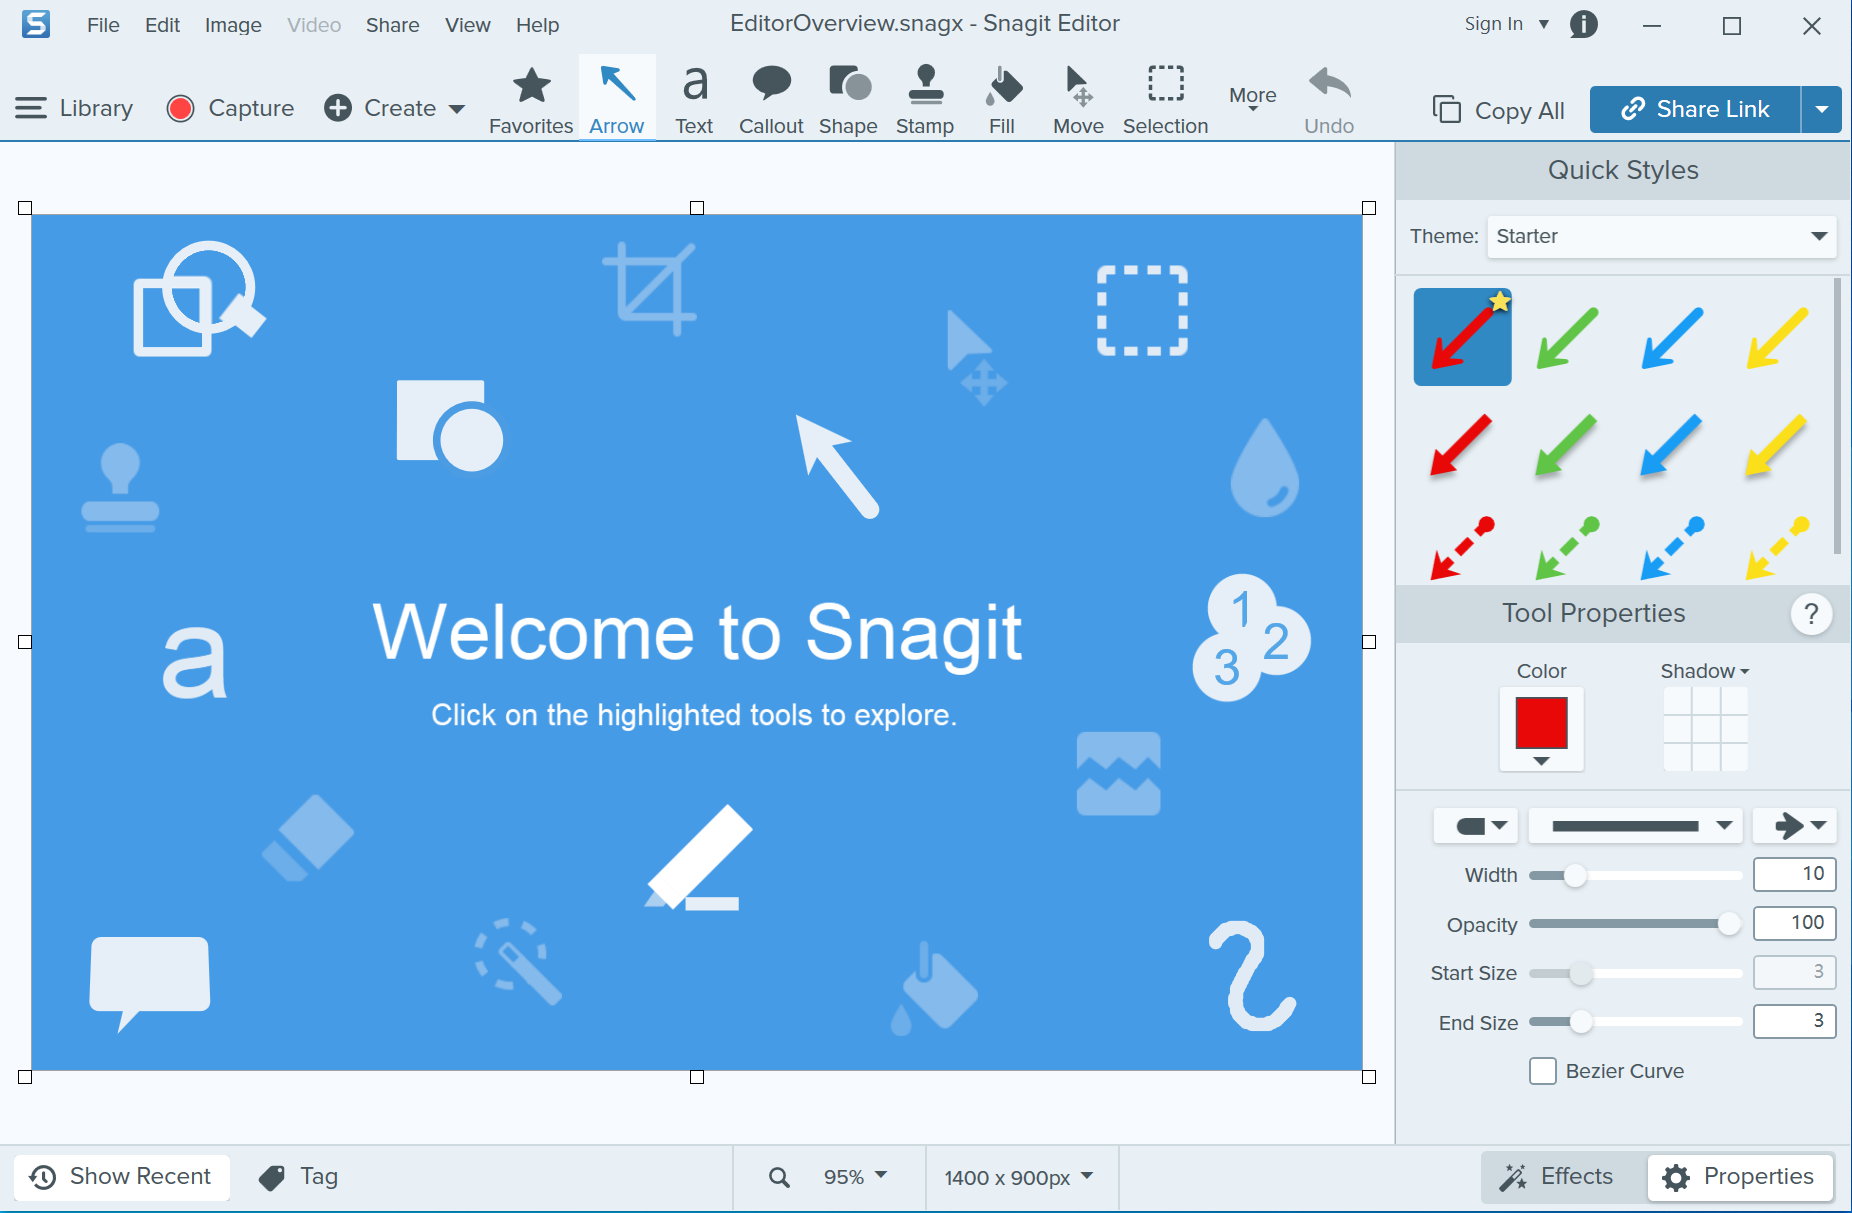This screenshot has width=1852, height=1213.
Task: Click the Snagit logo icon
Action: click(x=36, y=24)
